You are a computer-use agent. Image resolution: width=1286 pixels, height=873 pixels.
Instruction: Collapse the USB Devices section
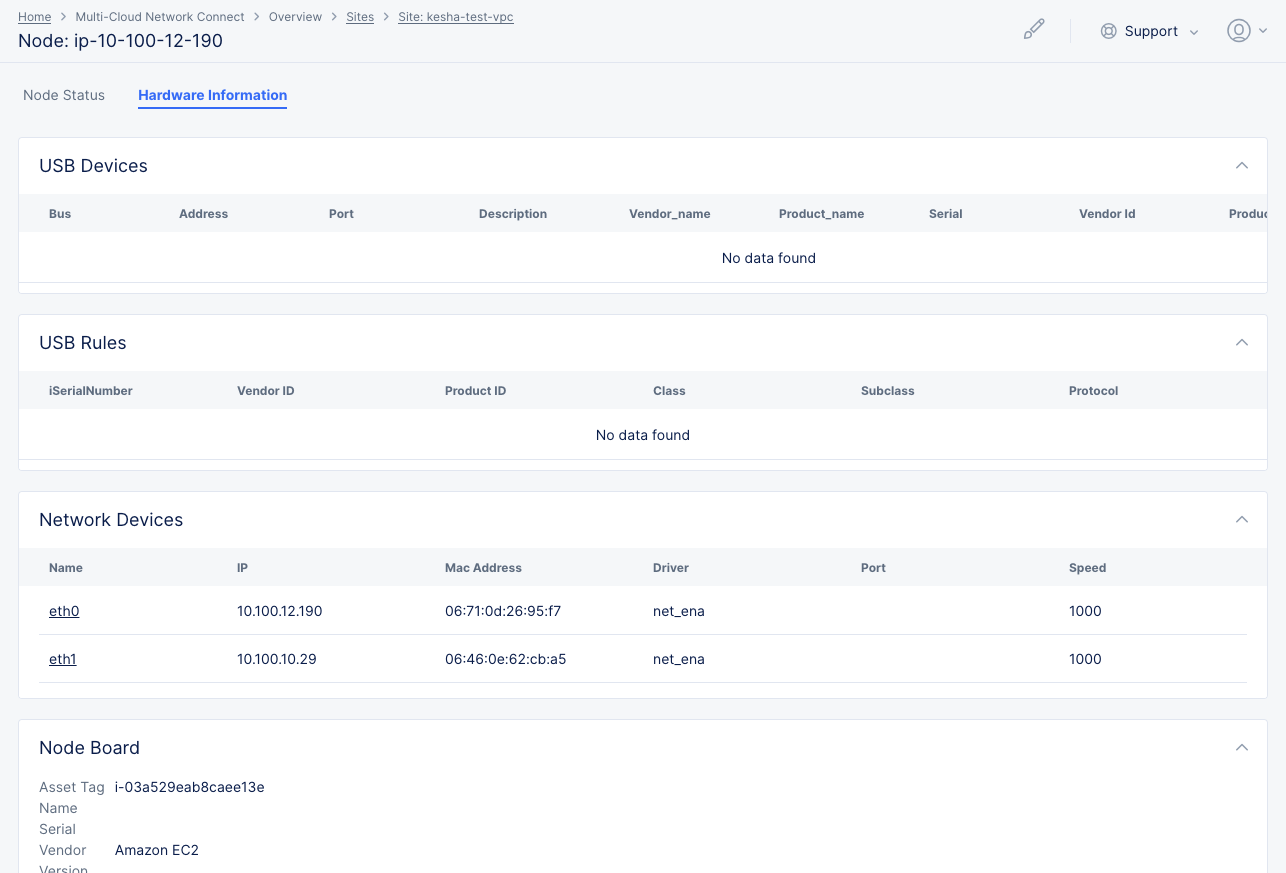coord(1241,166)
